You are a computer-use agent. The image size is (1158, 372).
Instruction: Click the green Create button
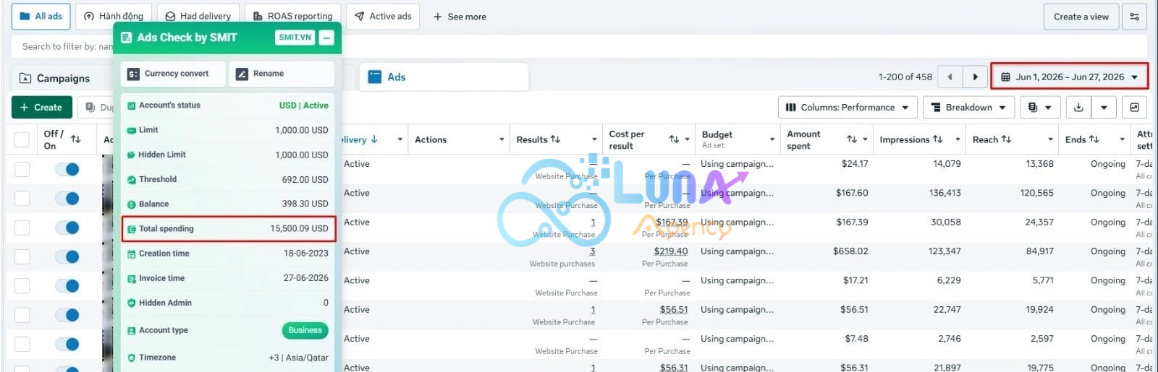tap(41, 107)
